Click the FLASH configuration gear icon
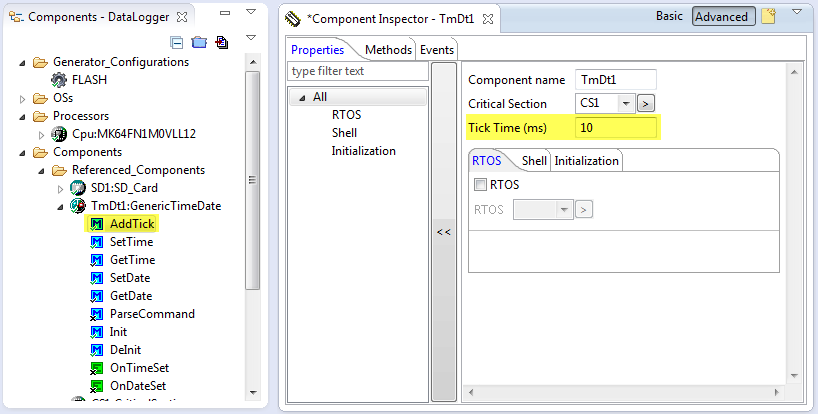Screen dimensions: 818x414 point(59,80)
